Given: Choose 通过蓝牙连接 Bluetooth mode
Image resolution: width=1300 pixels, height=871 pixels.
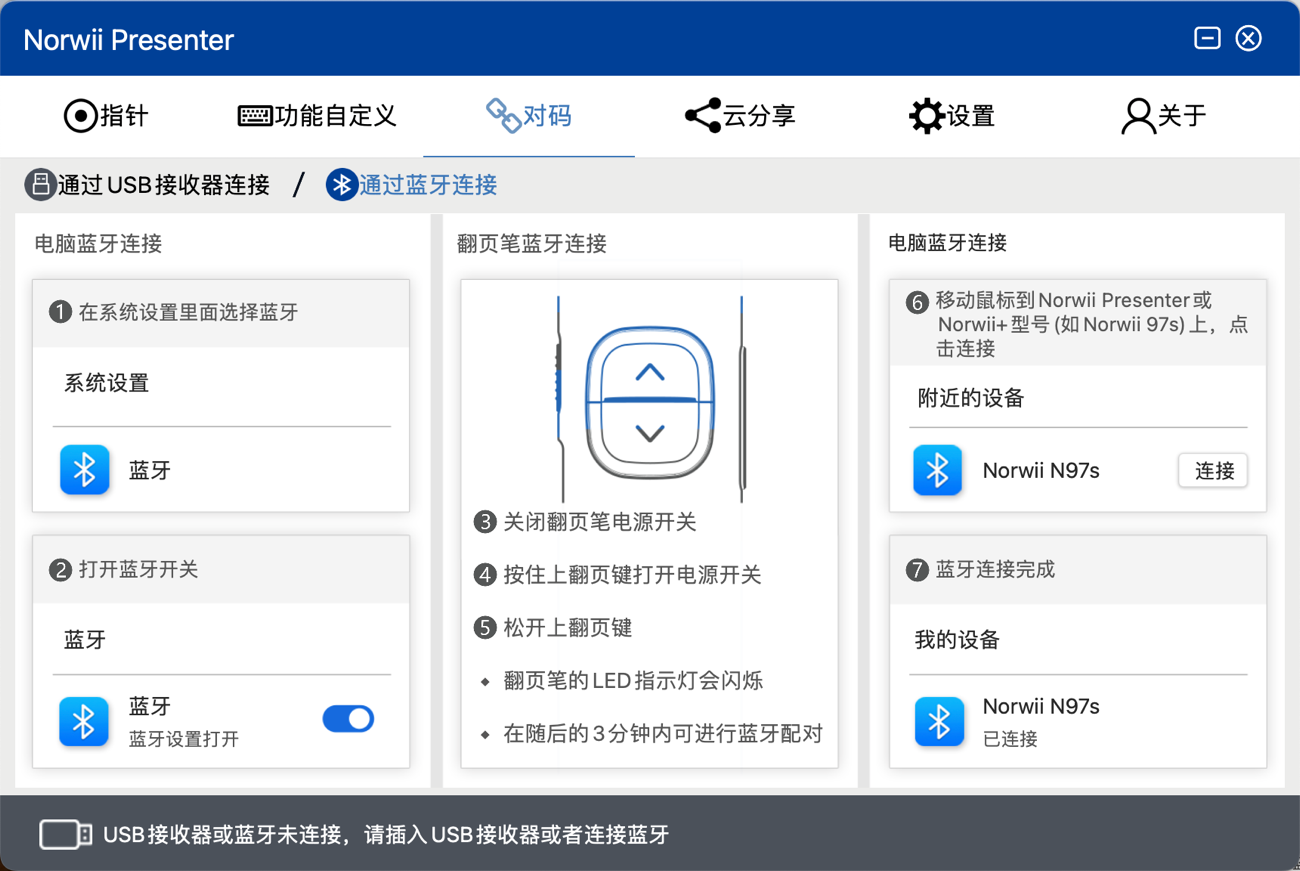Looking at the screenshot, I should [412, 185].
